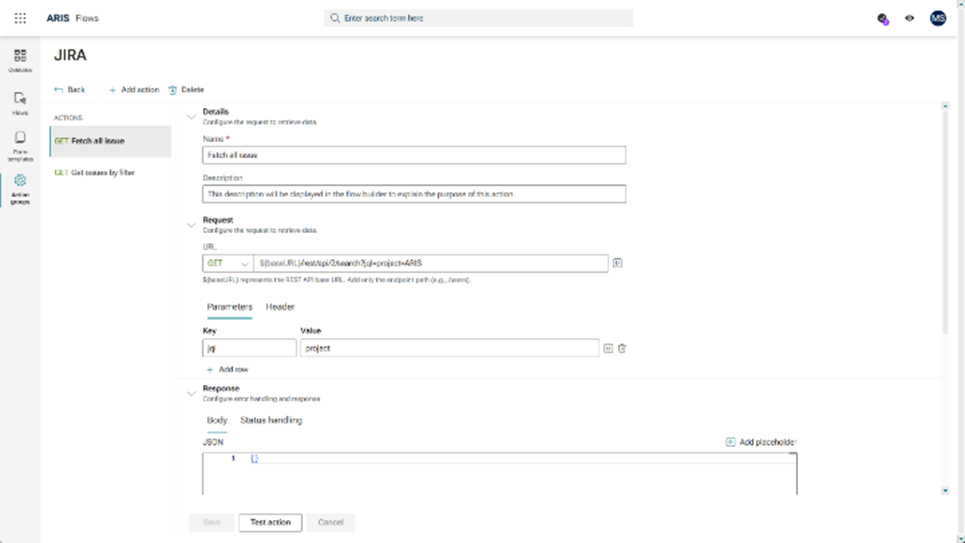Select 'Get issues by filter' action

point(101,173)
